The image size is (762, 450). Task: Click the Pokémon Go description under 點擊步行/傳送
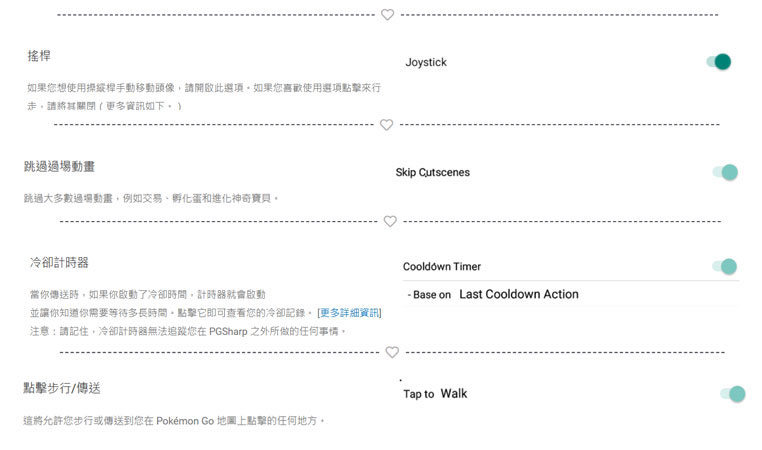pos(175,420)
